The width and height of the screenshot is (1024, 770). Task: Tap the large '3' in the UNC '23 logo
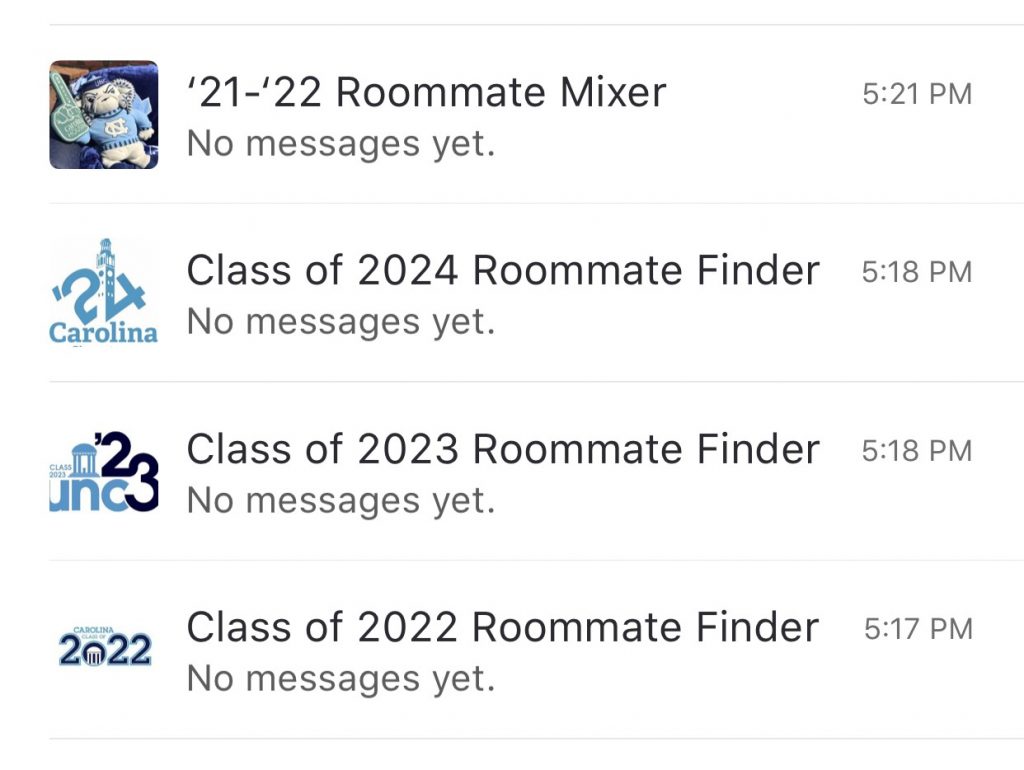[x=142, y=483]
